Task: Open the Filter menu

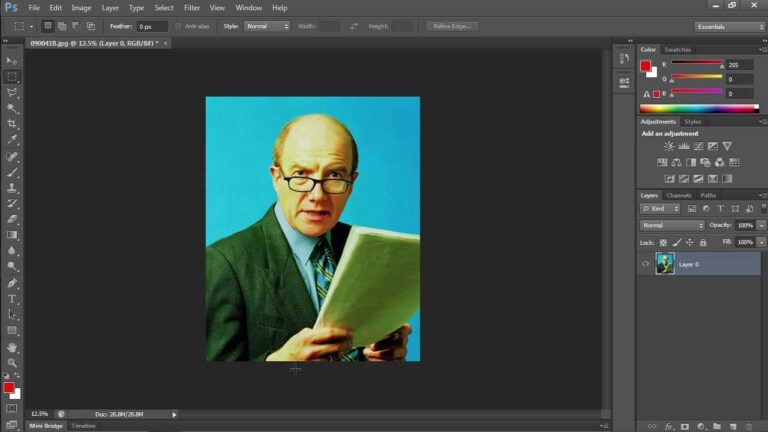Action: [x=192, y=8]
